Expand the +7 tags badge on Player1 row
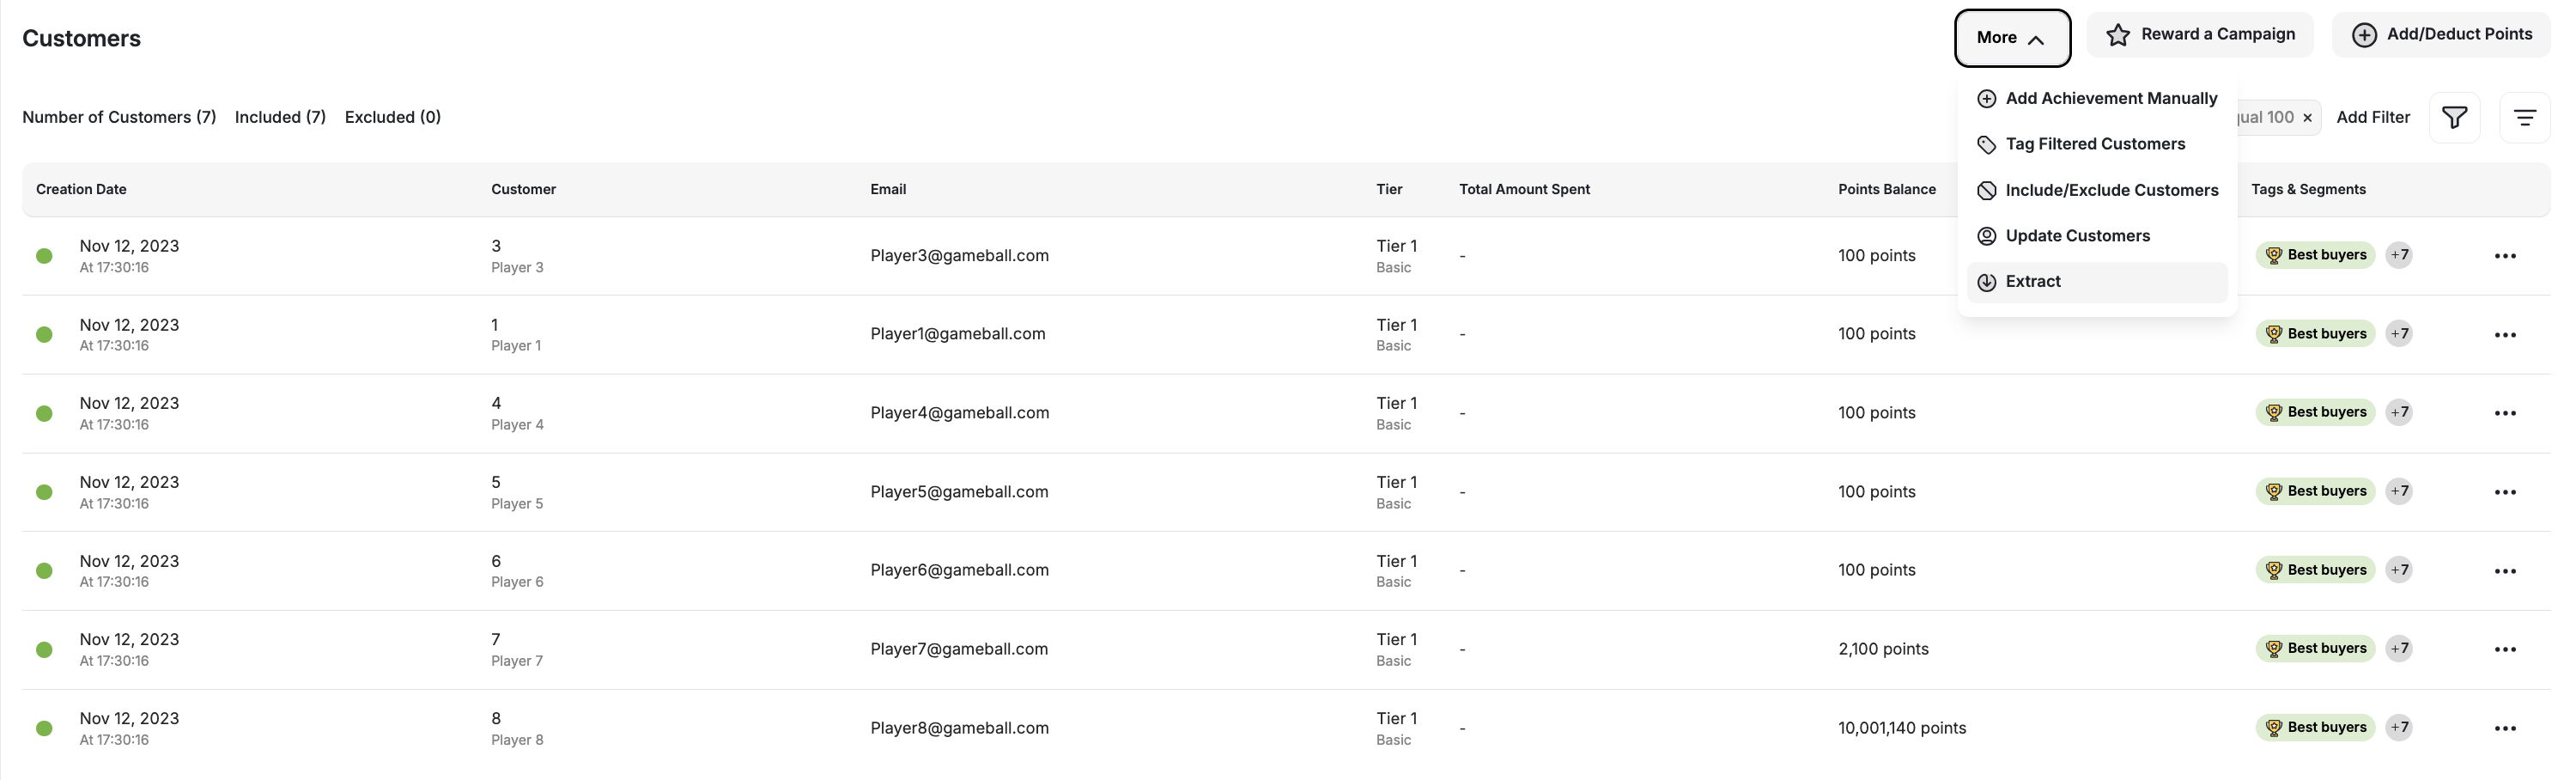2576x780 pixels. (2400, 333)
